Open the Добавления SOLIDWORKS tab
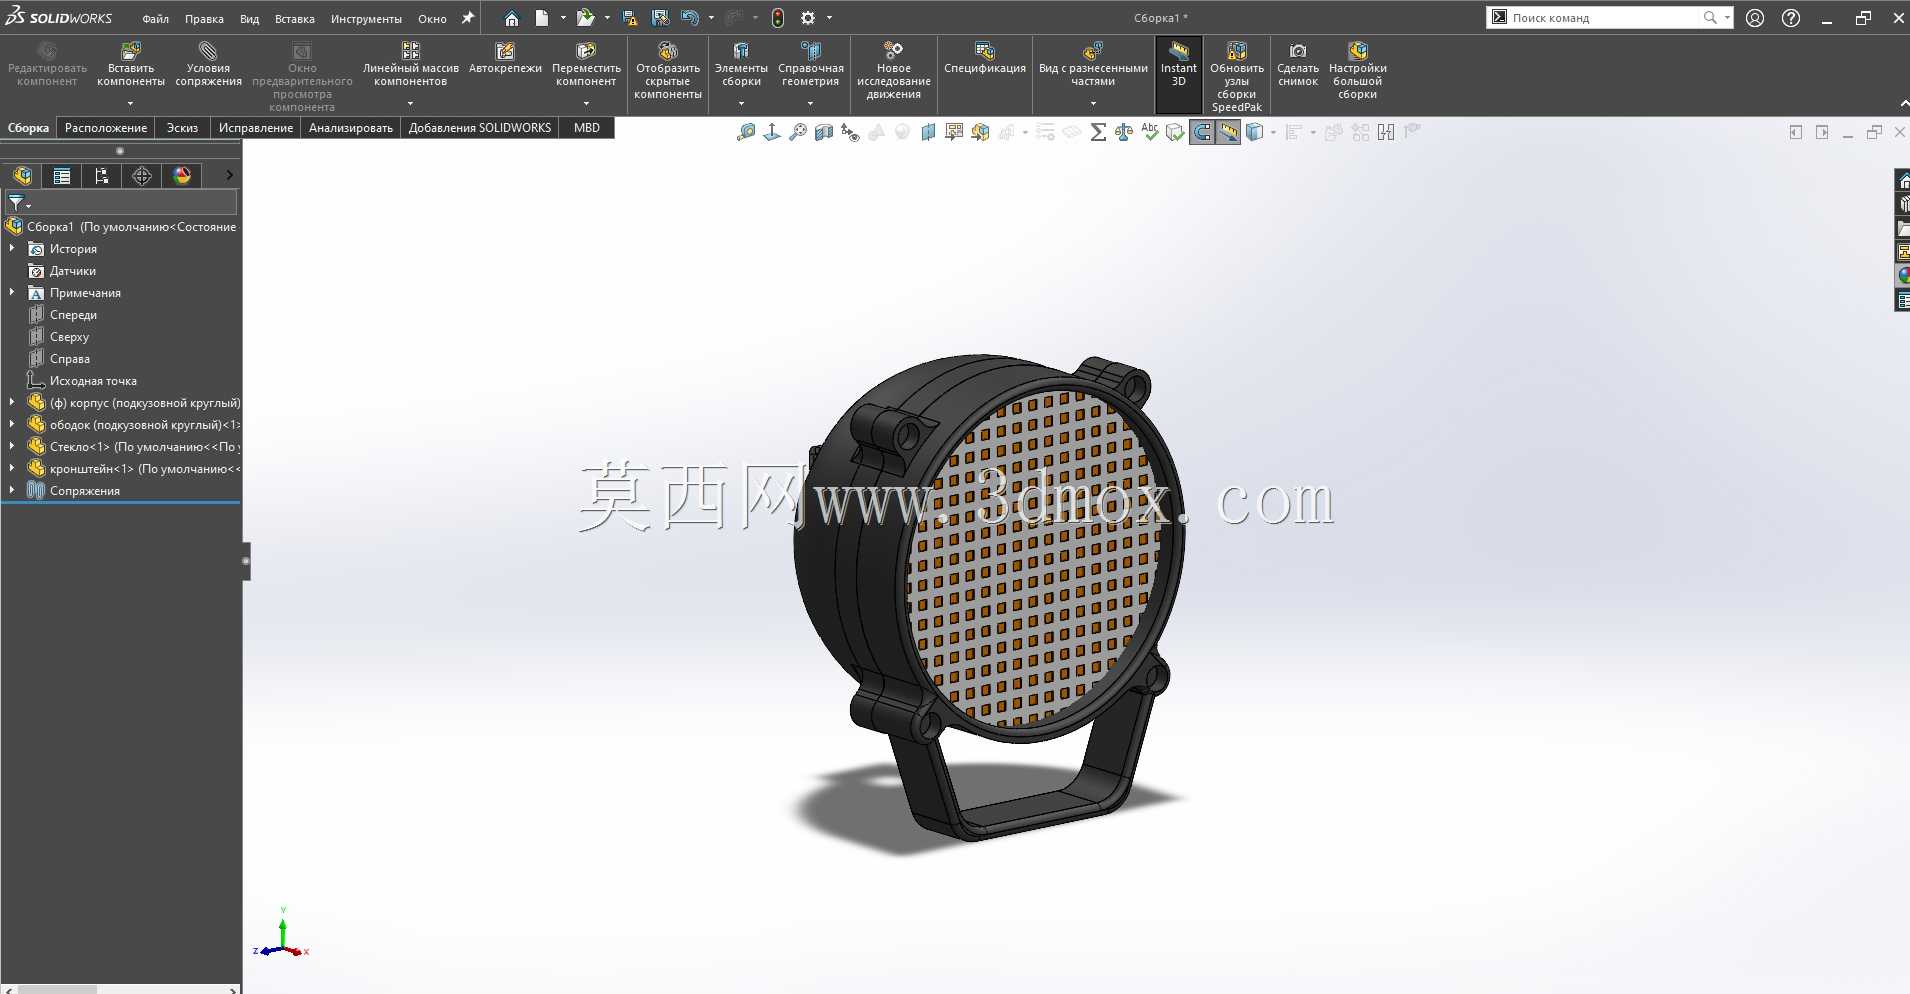Screen dimensions: 1910x994 coord(480,128)
